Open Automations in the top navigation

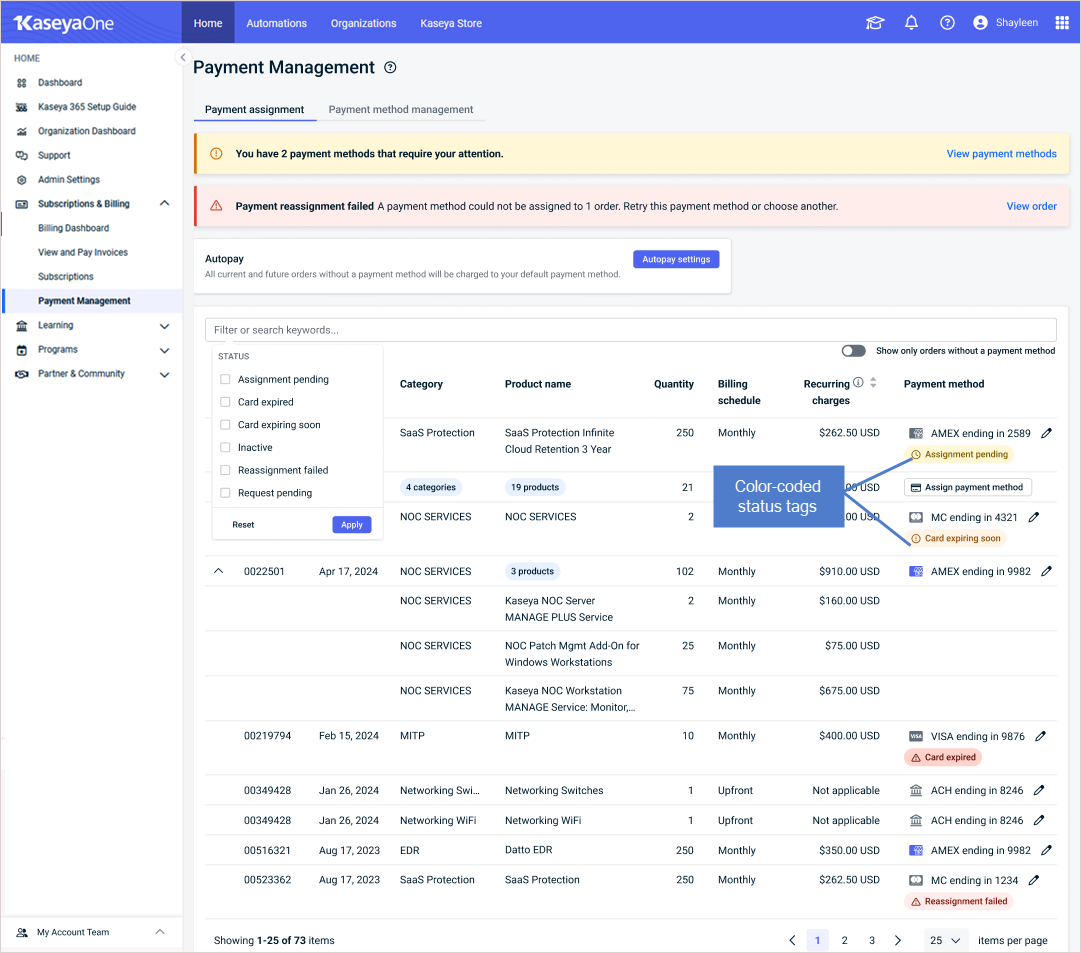pos(276,23)
